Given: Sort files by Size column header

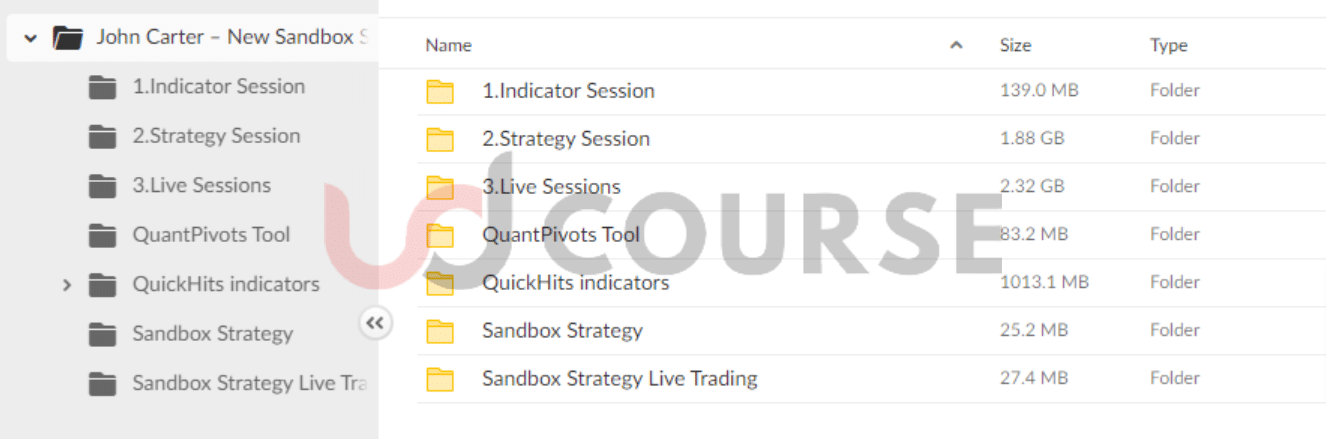Looking at the screenshot, I should 1015,45.
